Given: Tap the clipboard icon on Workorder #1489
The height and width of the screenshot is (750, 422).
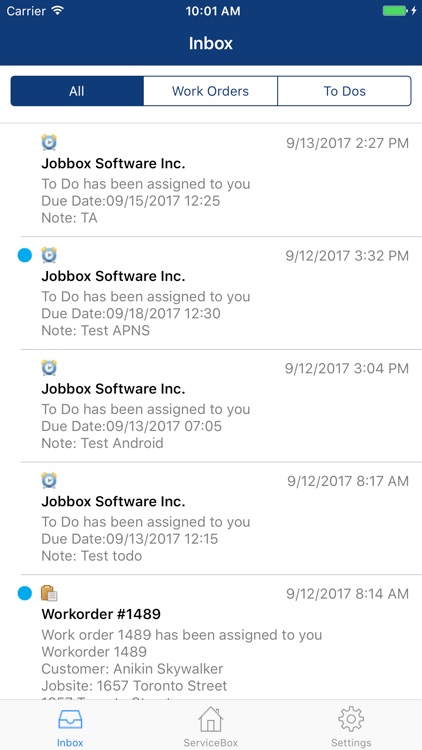Looking at the screenshot, I should point(49,594).
